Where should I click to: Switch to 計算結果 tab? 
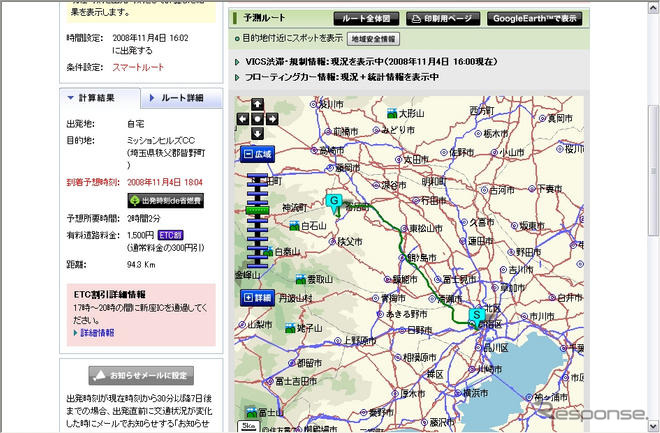(97, 97)
